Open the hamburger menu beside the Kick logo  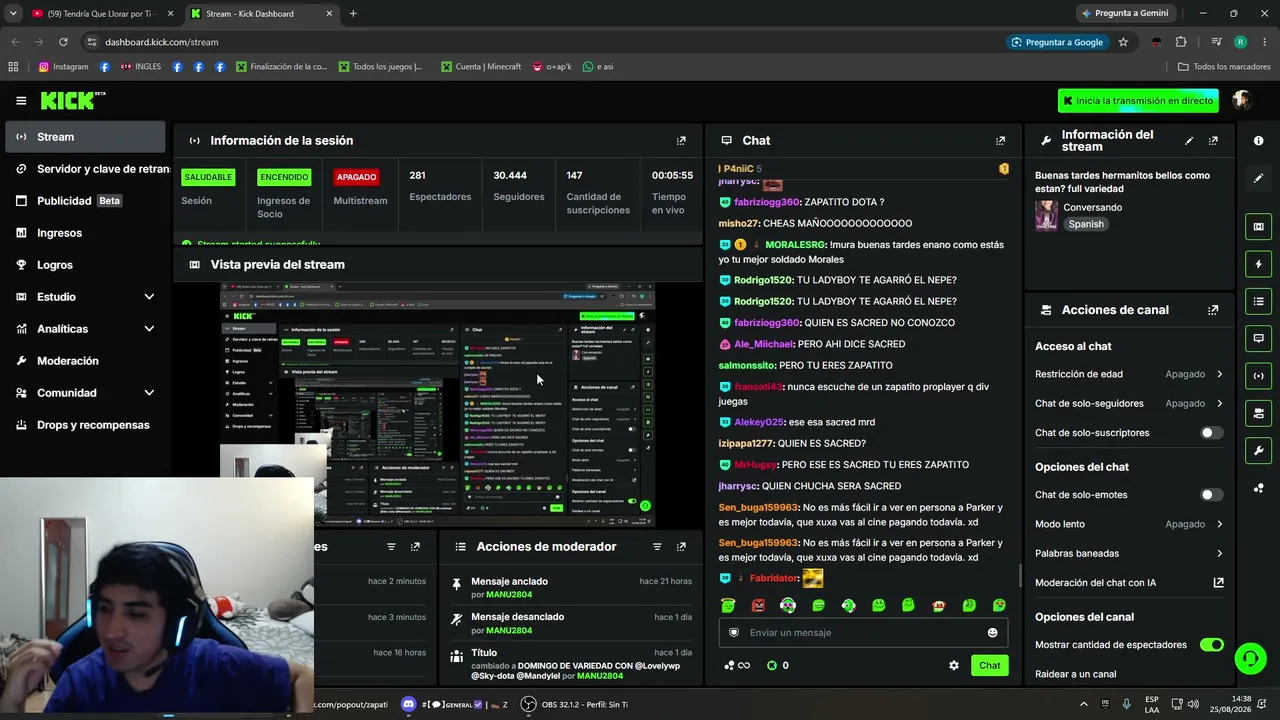point(21,101)
